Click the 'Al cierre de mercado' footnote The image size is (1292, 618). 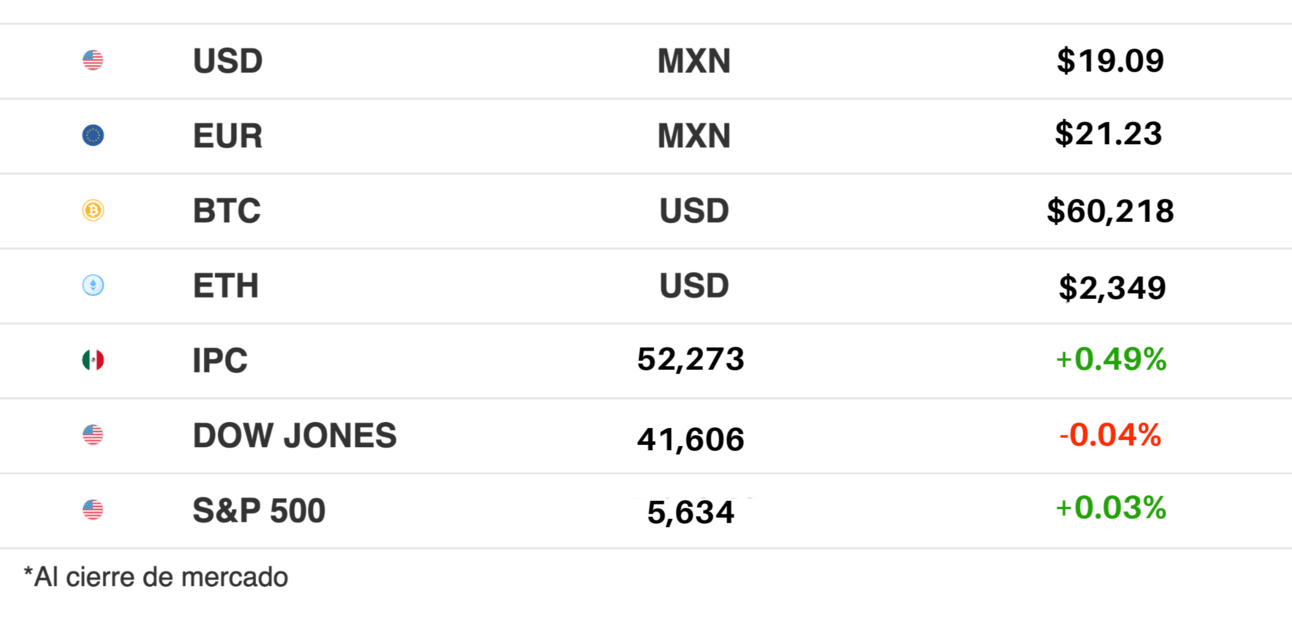(x=156, y=577)
